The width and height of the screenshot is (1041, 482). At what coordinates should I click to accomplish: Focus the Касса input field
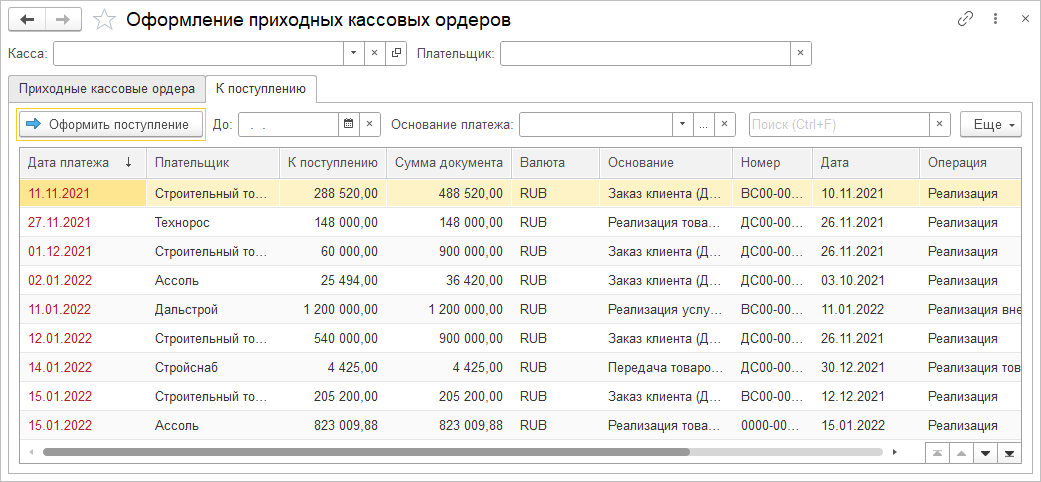click(x=199, y=53)
